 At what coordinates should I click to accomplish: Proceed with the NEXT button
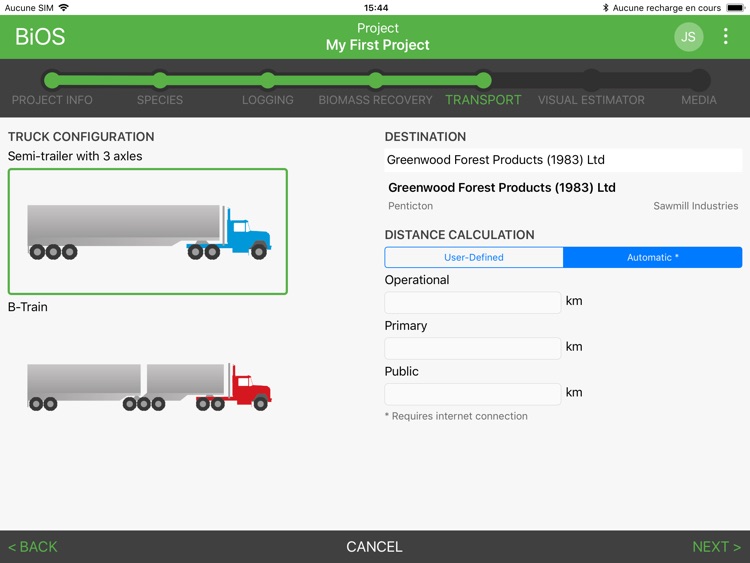coord(717,547)
